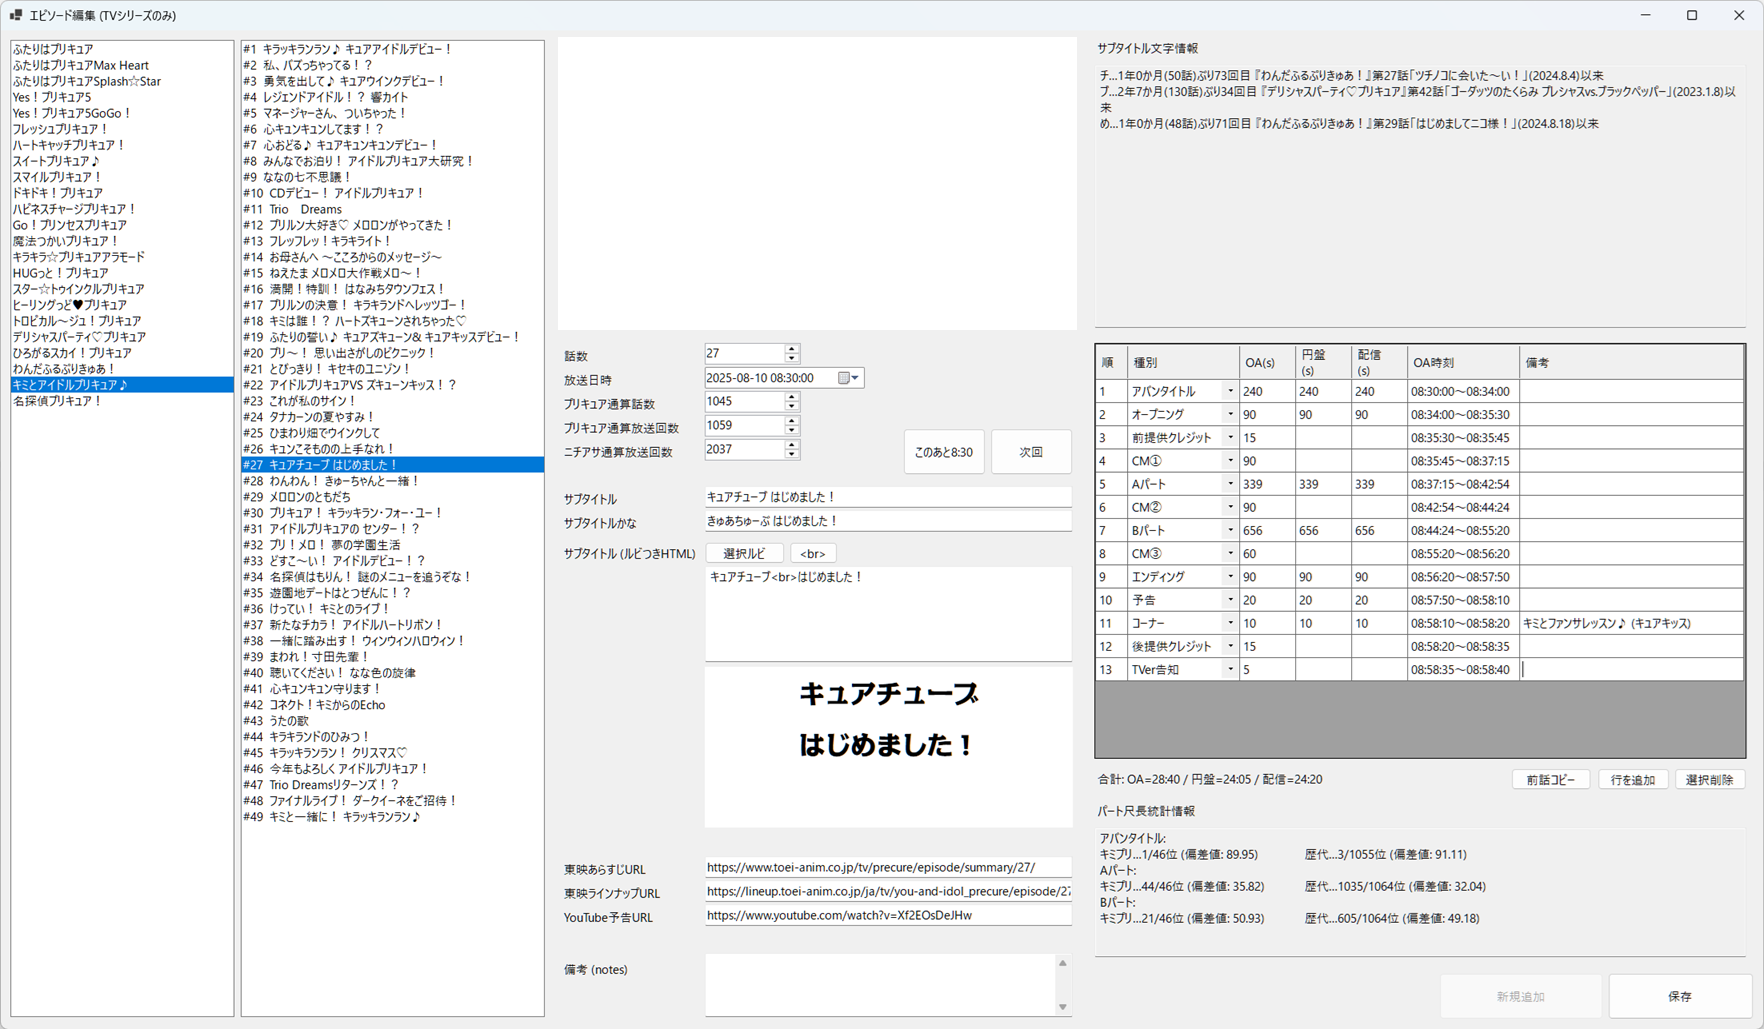Screen dimensions: 1764x1029
Task: Add a row with 行を追加
Action: [x=1632, y=780]
